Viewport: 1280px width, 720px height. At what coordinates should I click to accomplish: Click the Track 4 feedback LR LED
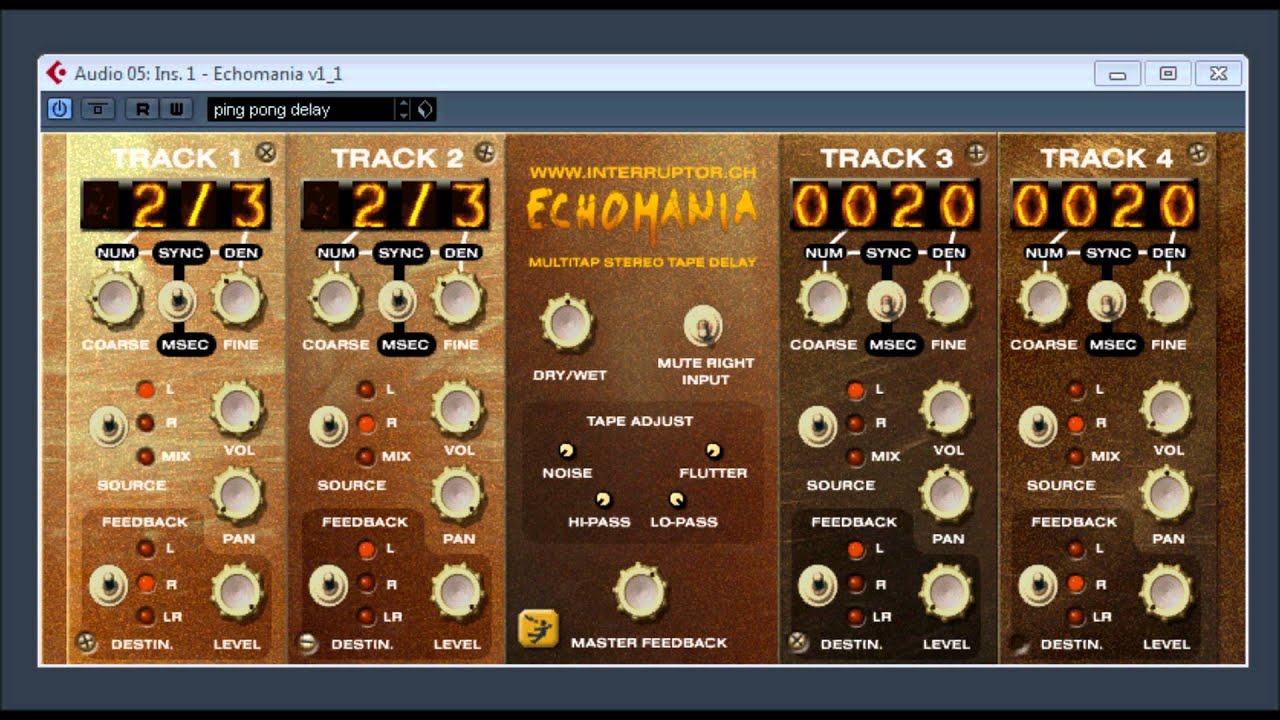(1075, 616)
